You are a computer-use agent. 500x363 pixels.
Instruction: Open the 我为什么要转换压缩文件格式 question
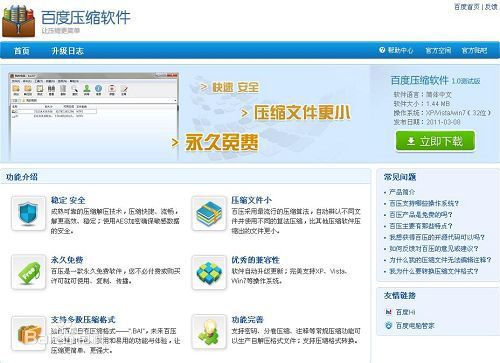[434, 271]
